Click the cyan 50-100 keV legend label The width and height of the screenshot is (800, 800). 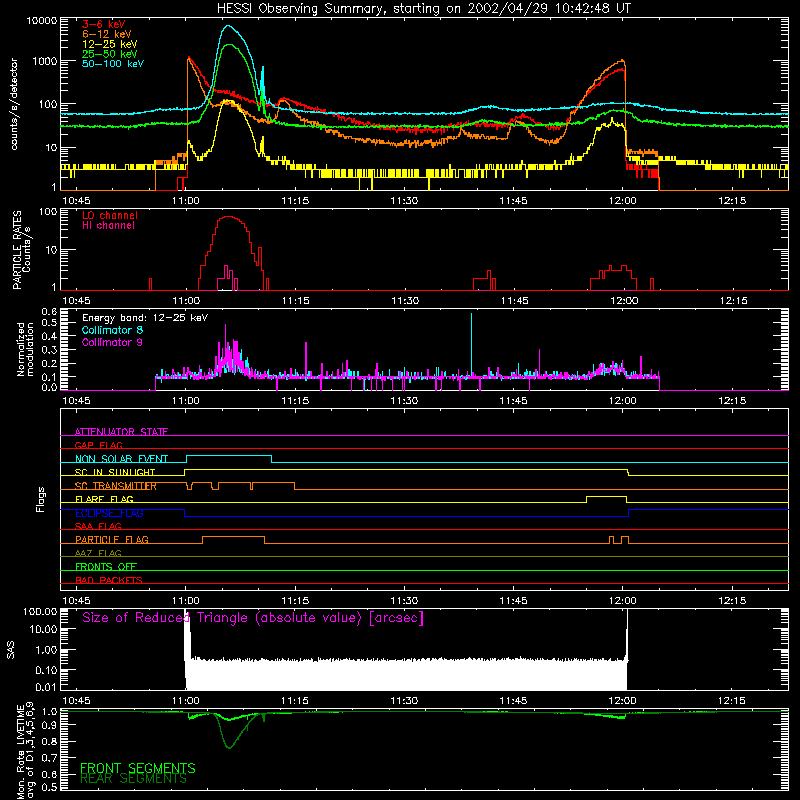click(x=113, y=64)
